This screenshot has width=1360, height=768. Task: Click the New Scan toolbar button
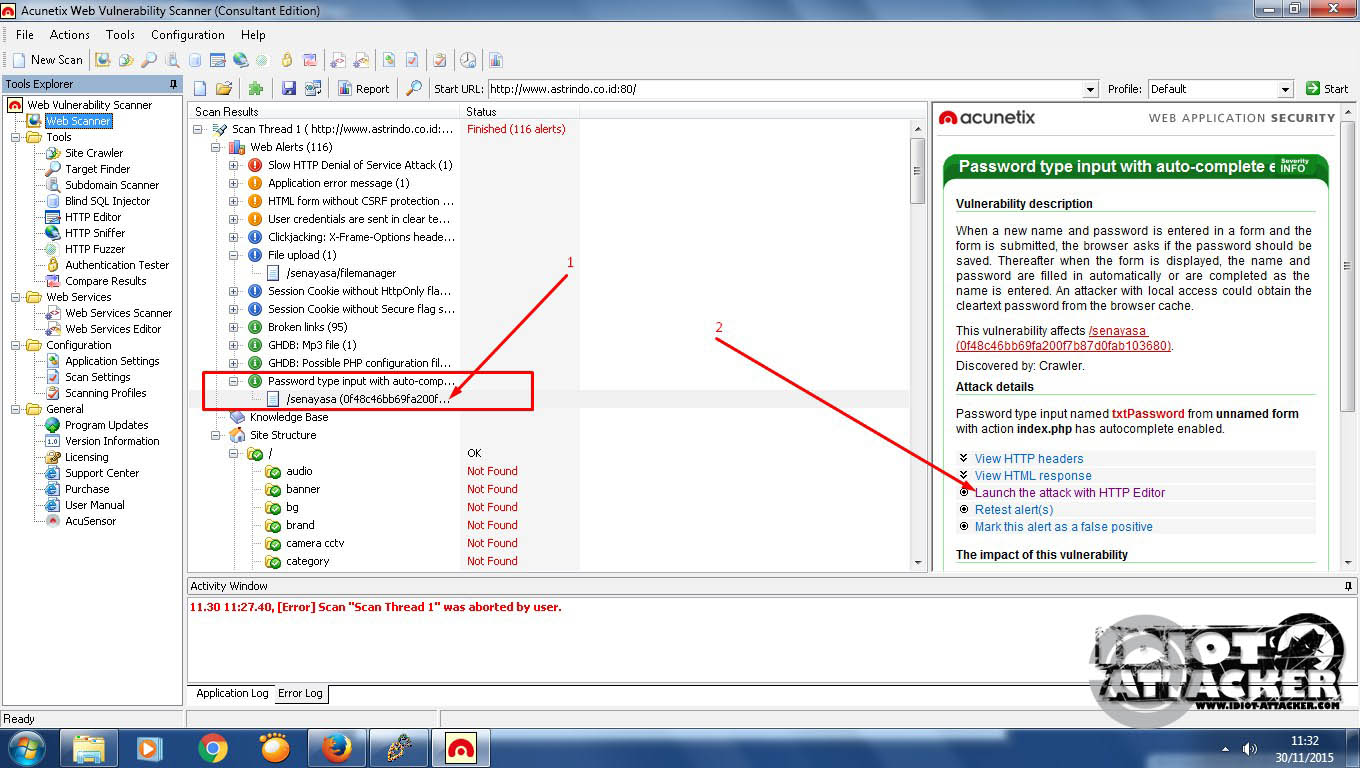click(48, 60)
